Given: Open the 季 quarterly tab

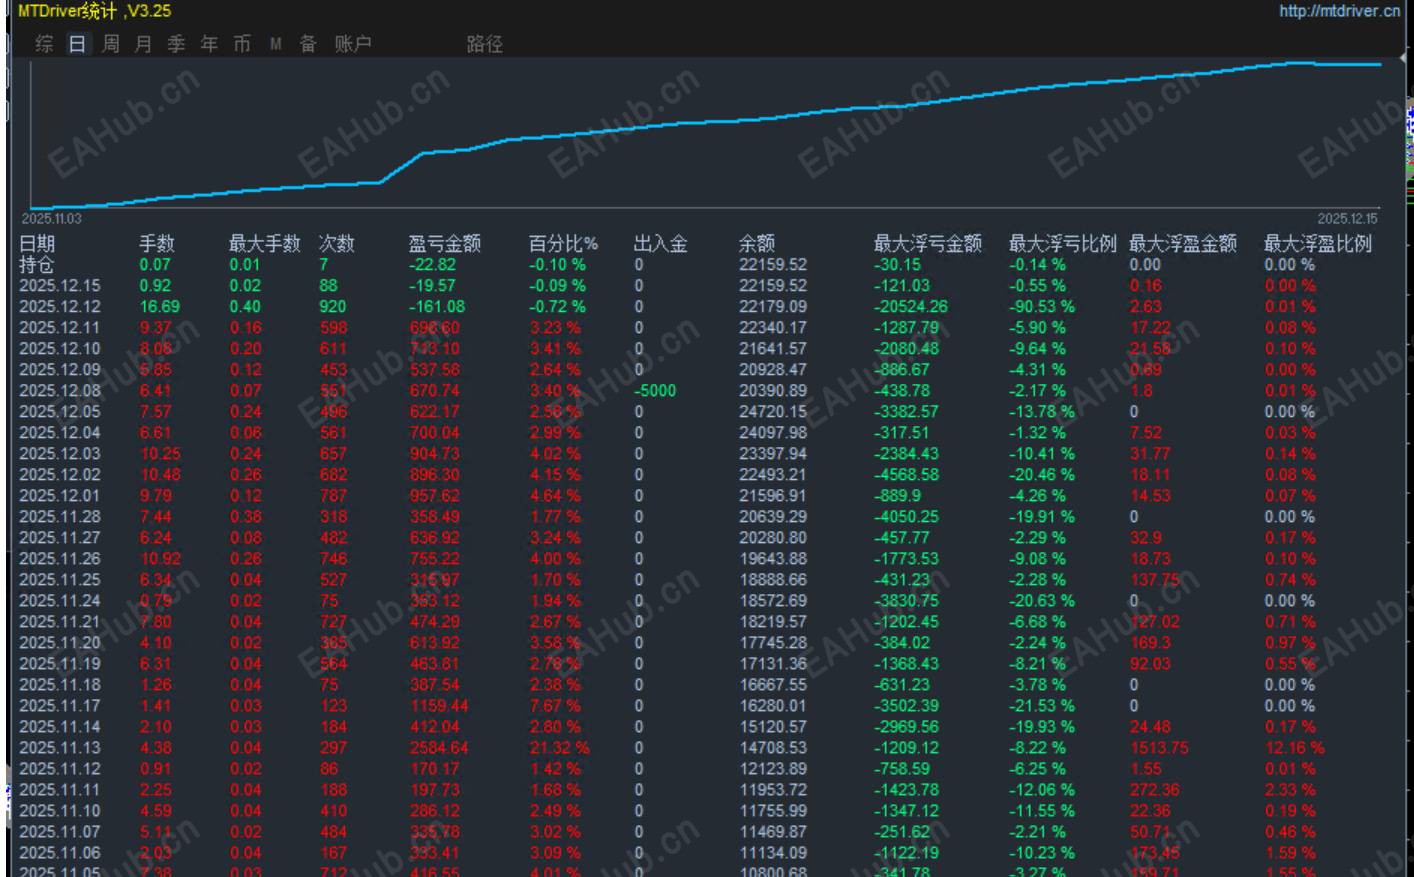Looking at the screenshot, I should 176,44.
